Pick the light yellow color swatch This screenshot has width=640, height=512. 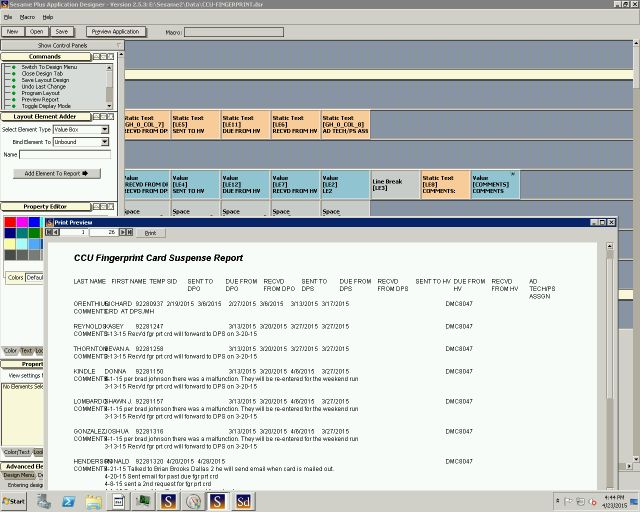click(x=10, y=244)
